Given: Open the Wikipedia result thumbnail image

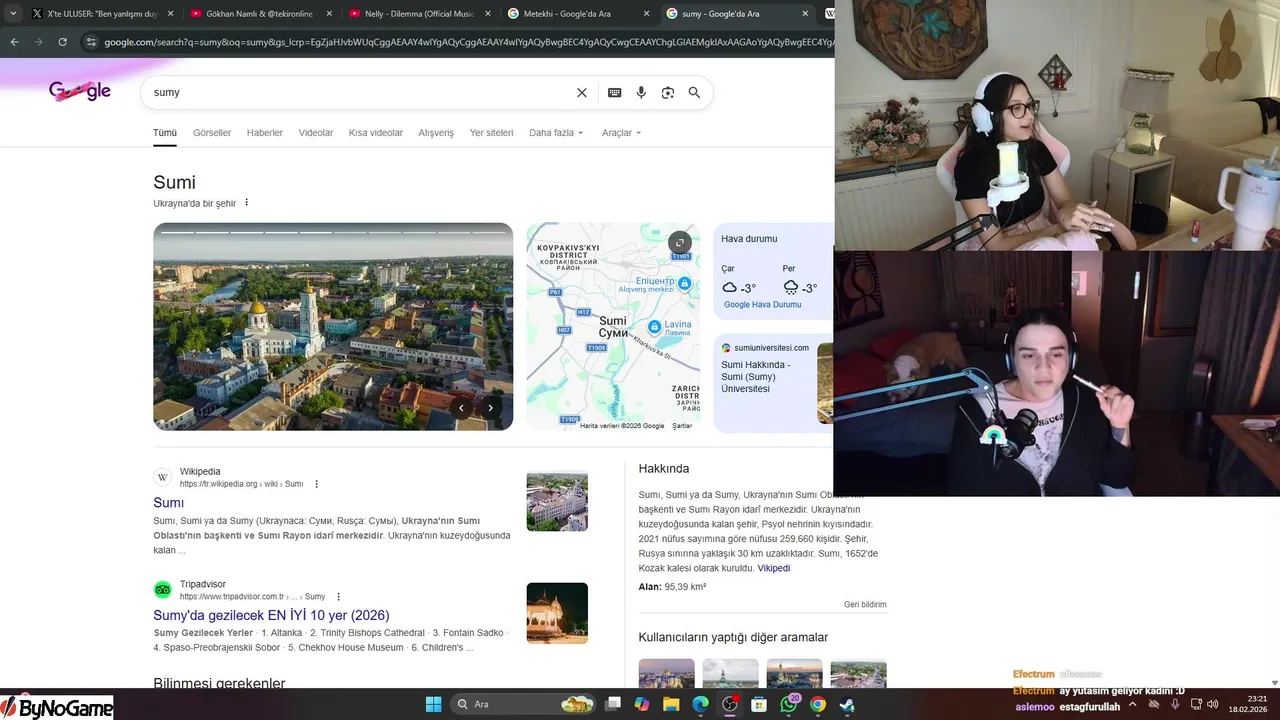Looking at the screenshot, I should click(557, 501).
